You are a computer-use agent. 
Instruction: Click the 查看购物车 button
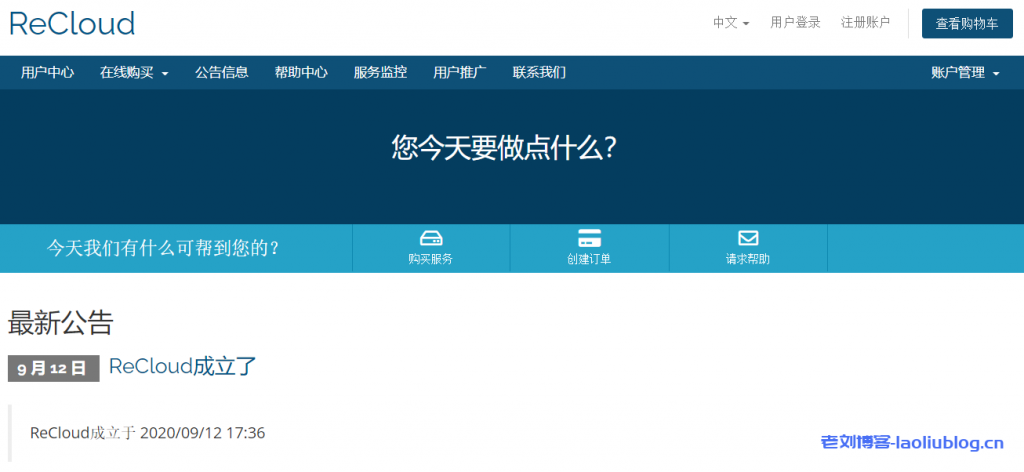pos(967,24)
